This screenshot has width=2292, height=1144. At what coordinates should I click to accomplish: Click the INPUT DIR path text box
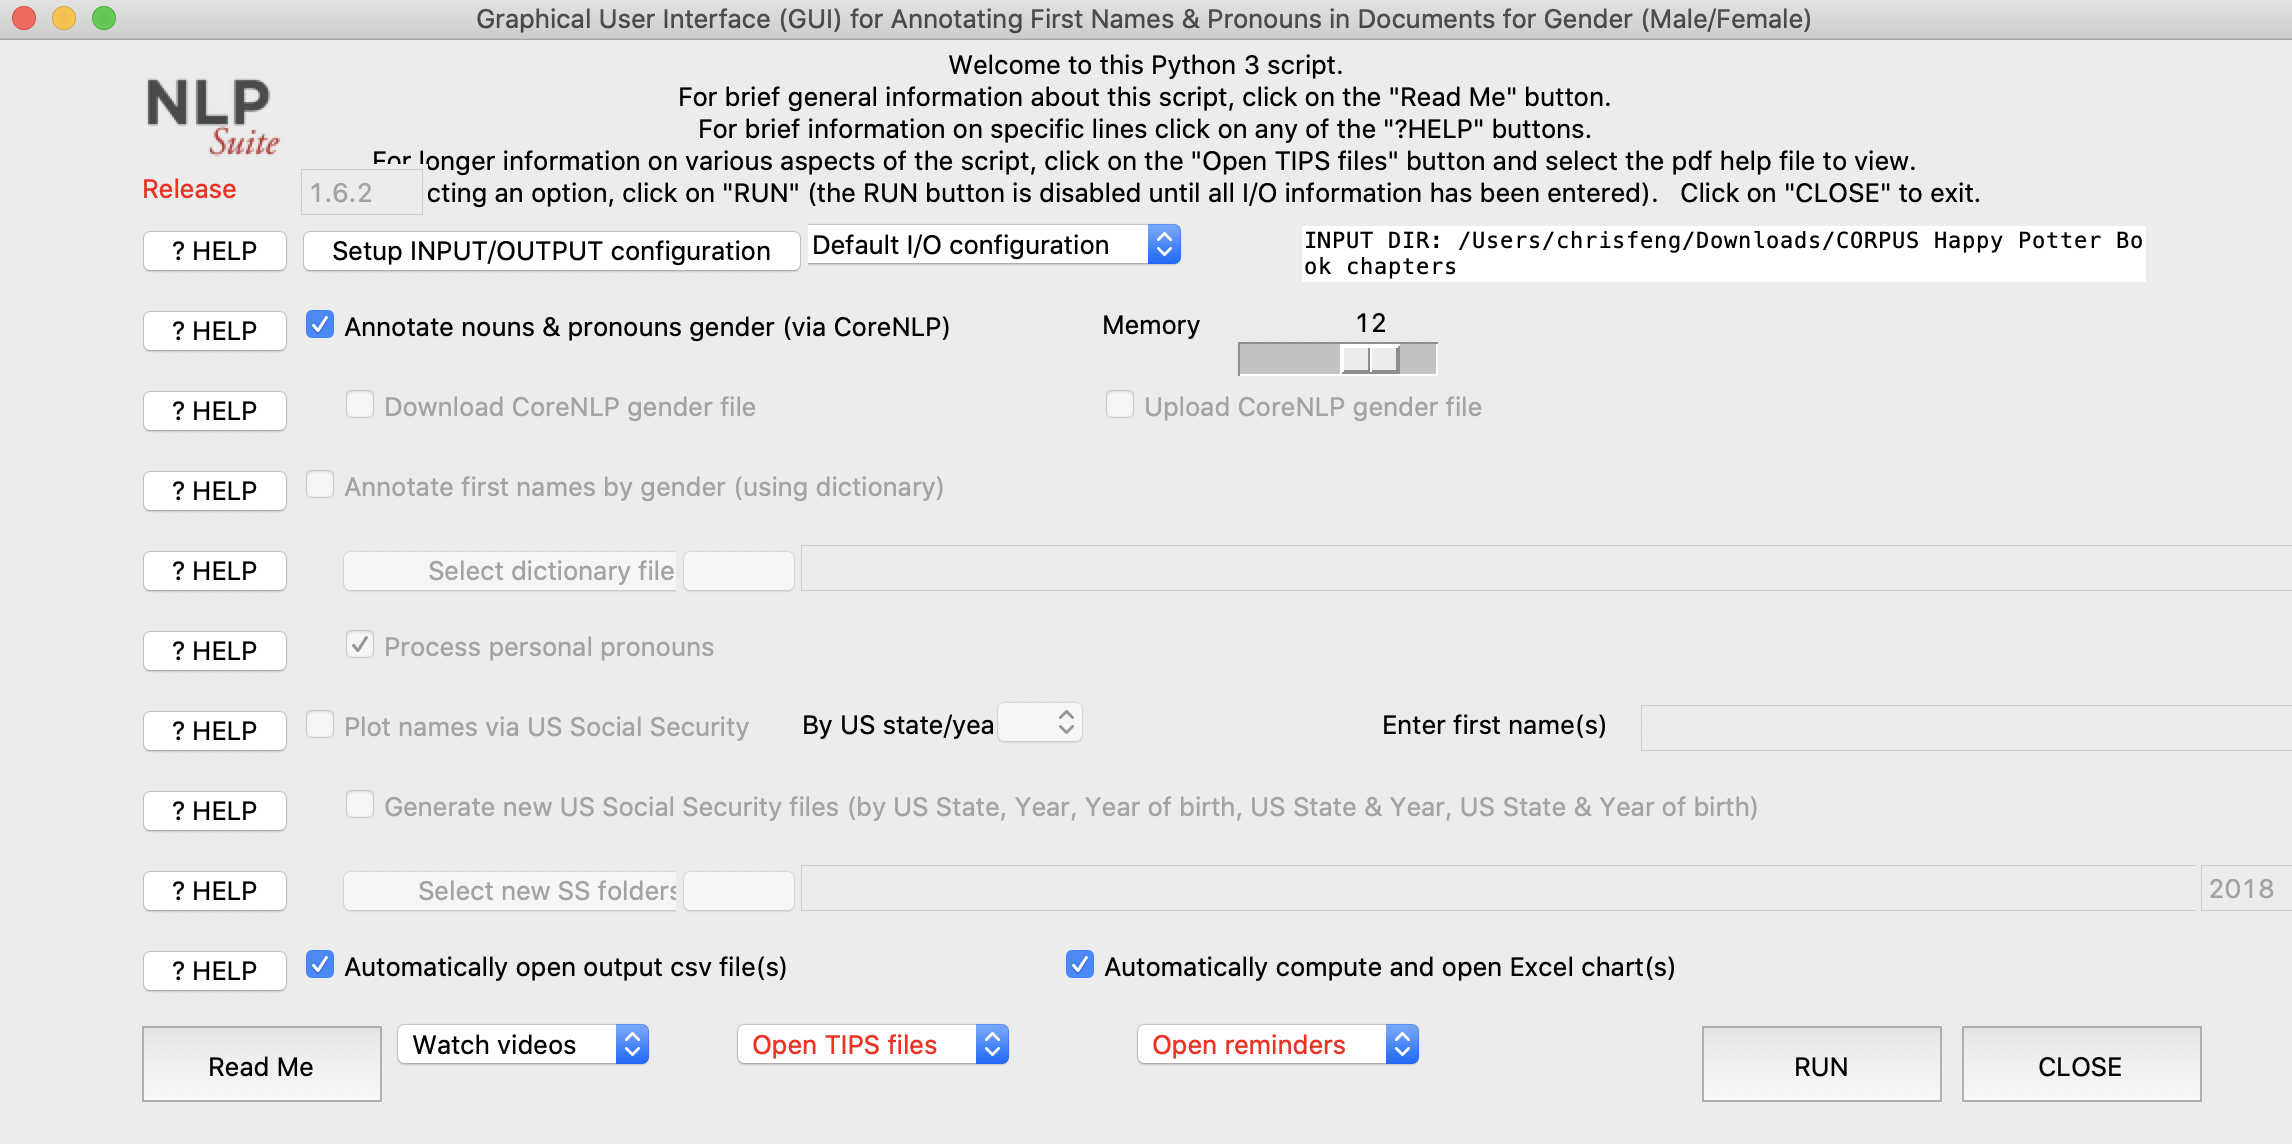[x=1723, y=254]
